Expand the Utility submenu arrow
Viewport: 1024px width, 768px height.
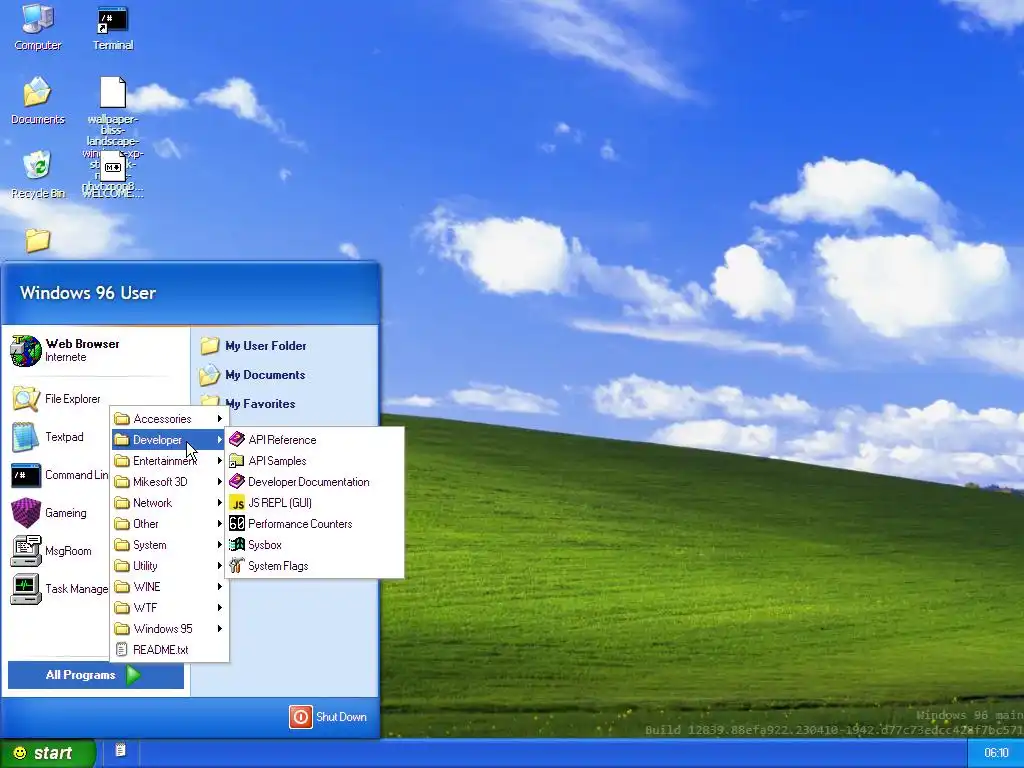click(220, 566)
